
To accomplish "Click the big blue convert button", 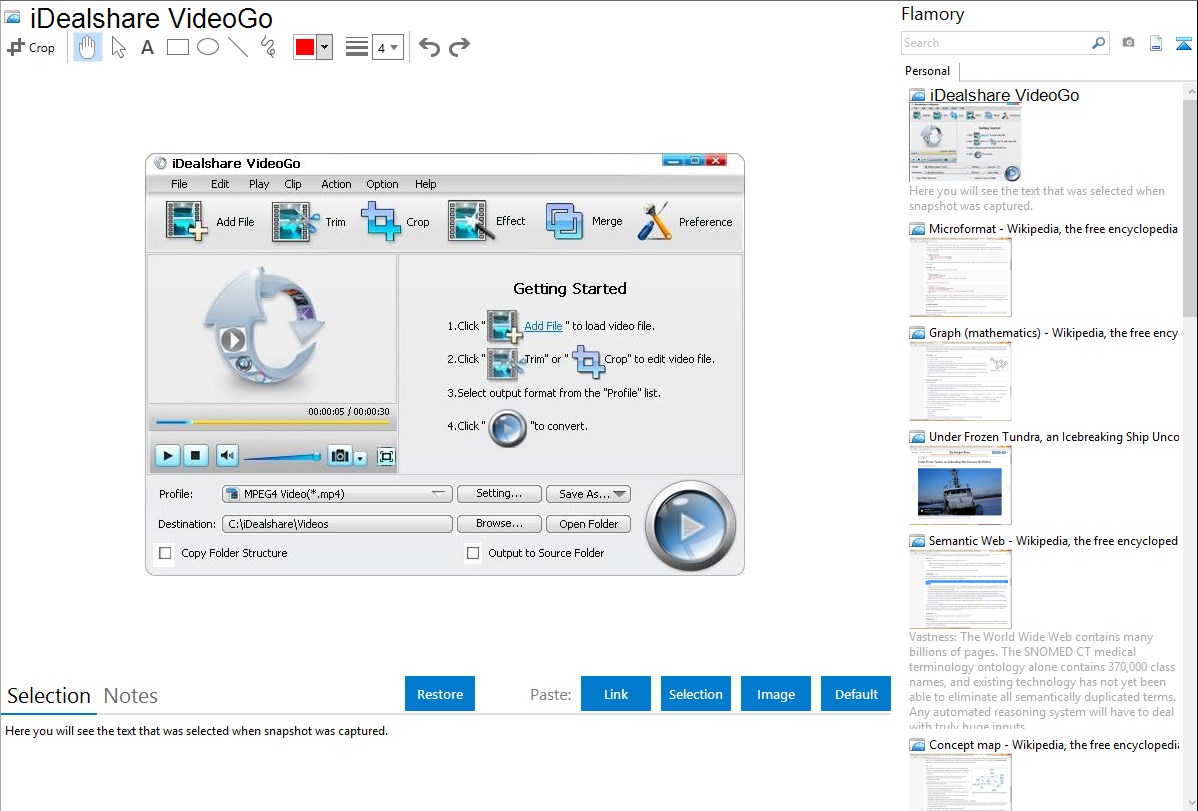I will point(691,526).
